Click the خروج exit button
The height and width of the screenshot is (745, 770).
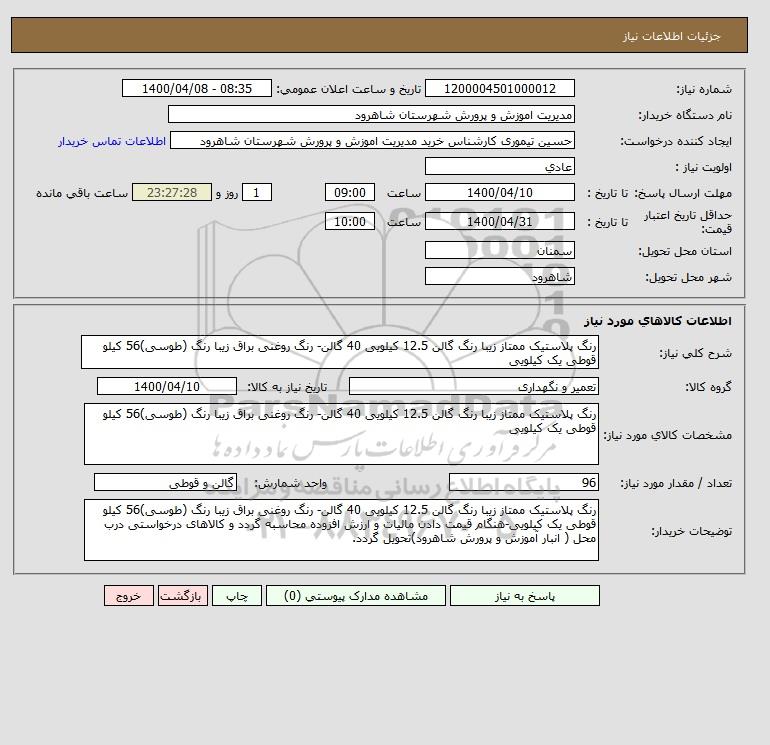(129, 595)
